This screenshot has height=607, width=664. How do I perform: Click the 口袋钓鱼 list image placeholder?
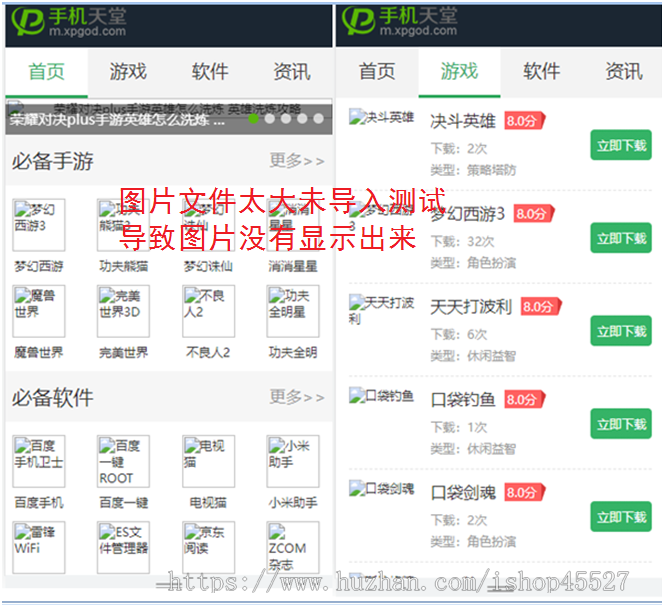pyautogui.click(x=382, y=396)
